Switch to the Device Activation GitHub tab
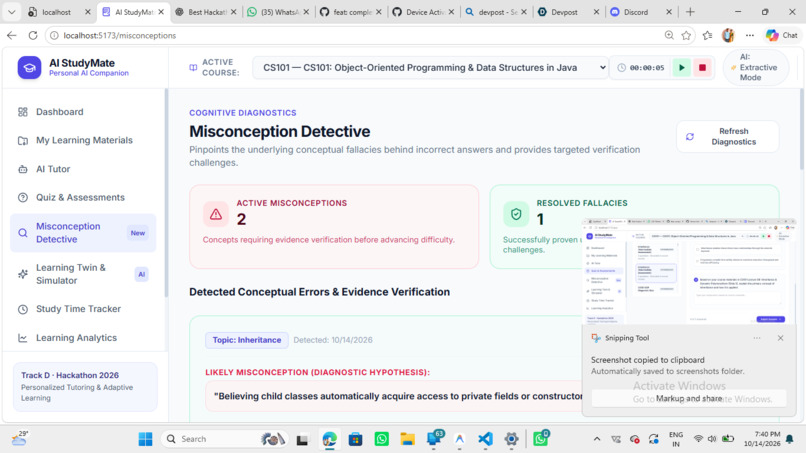Screen dimensions: 806x453 [423, 12]
